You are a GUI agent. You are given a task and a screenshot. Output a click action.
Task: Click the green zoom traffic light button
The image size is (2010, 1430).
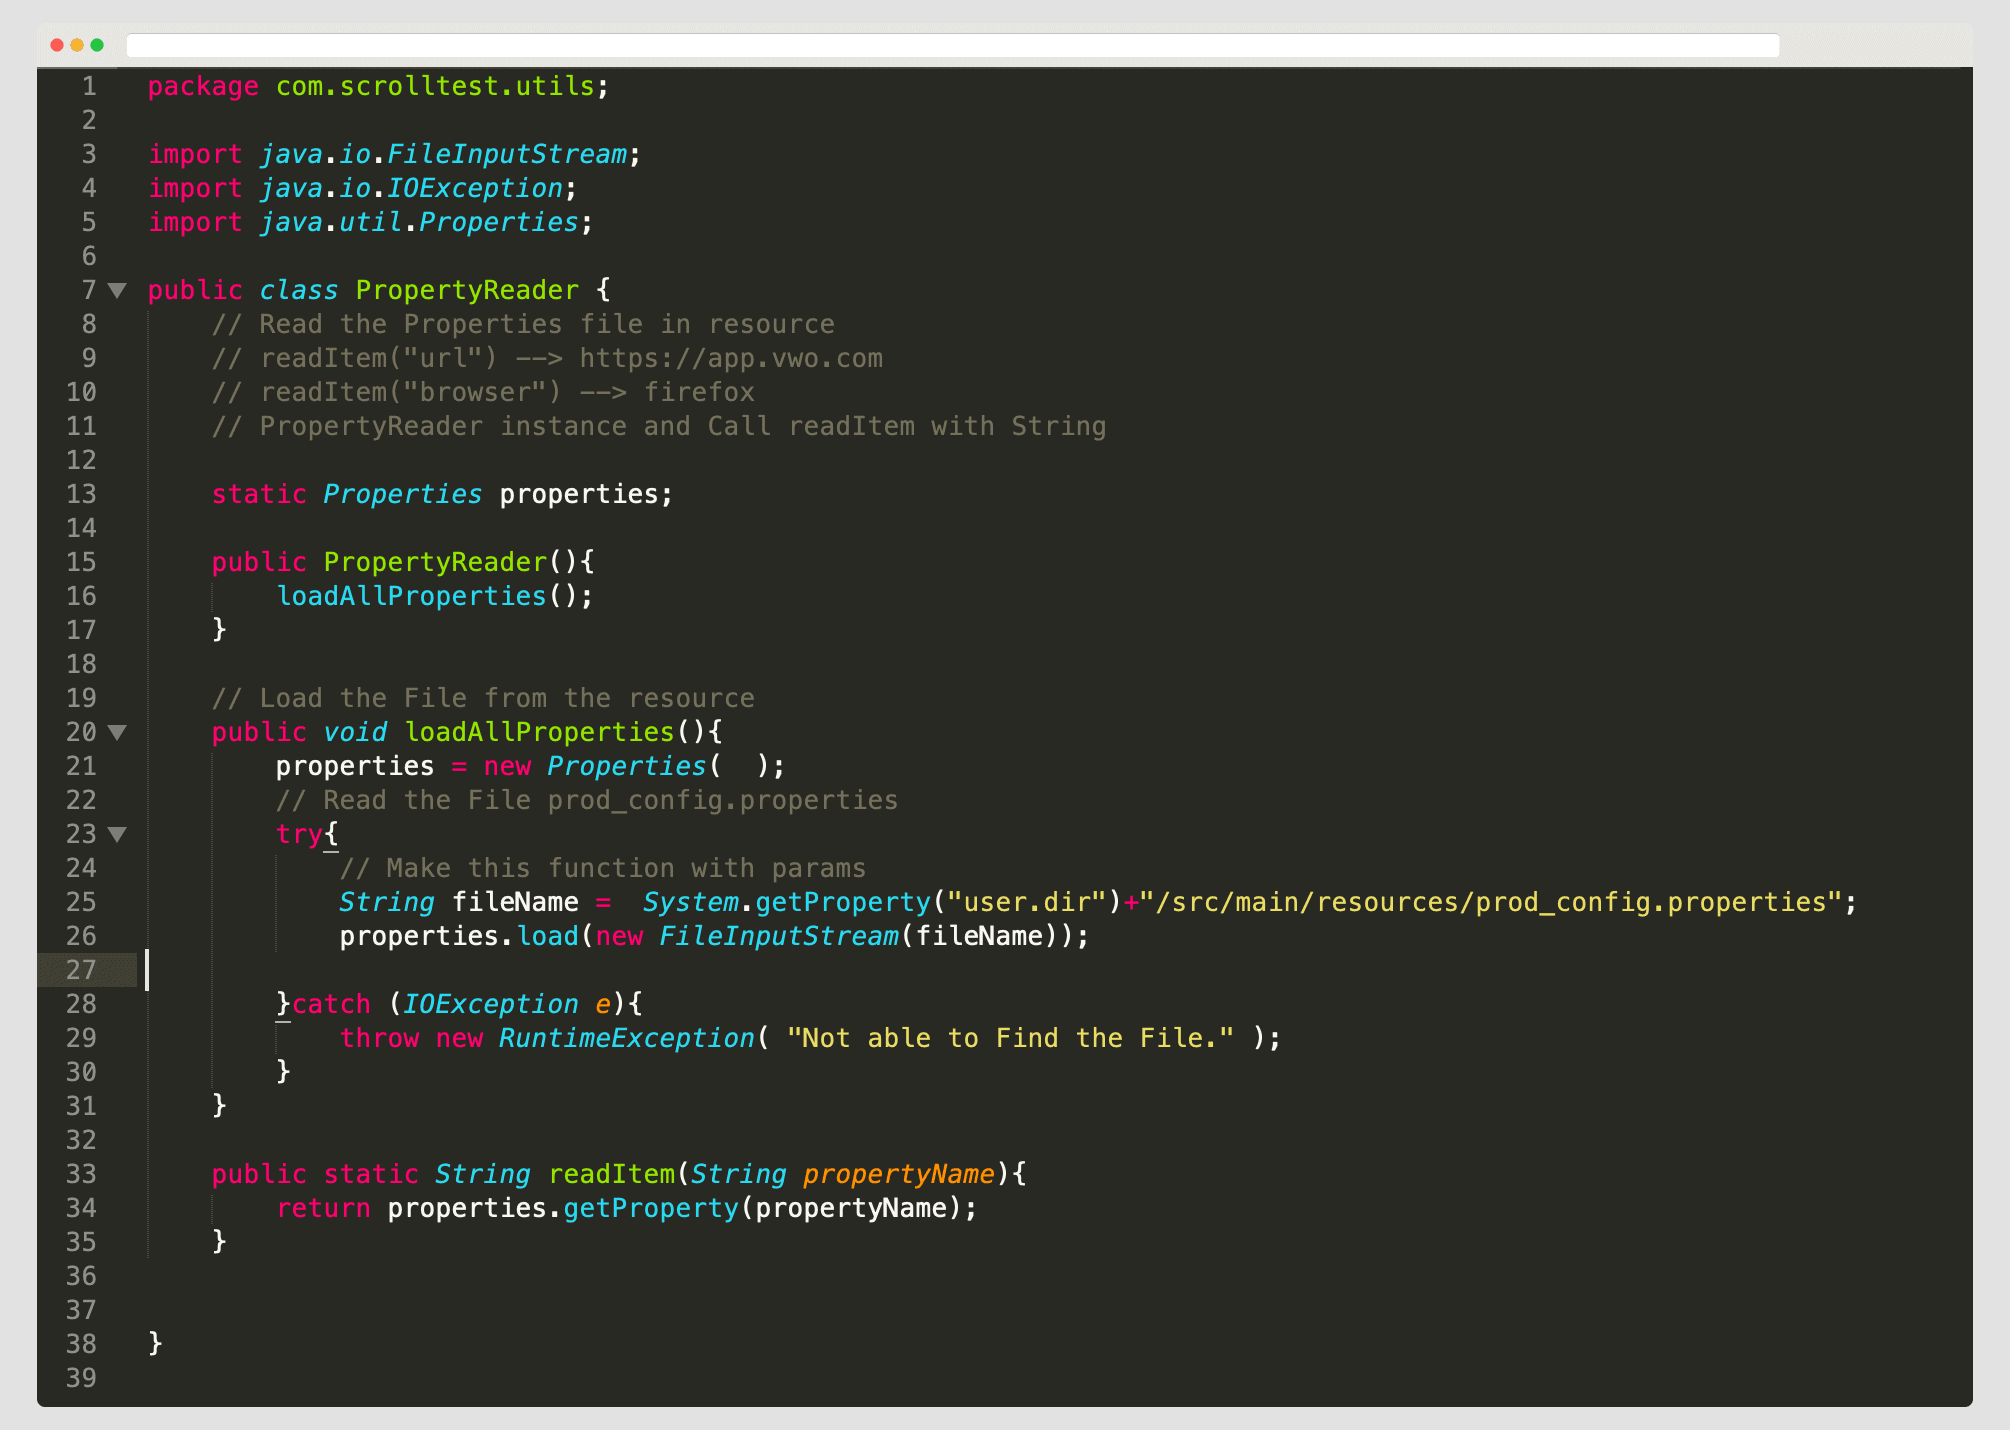click(x=97, y=45)
